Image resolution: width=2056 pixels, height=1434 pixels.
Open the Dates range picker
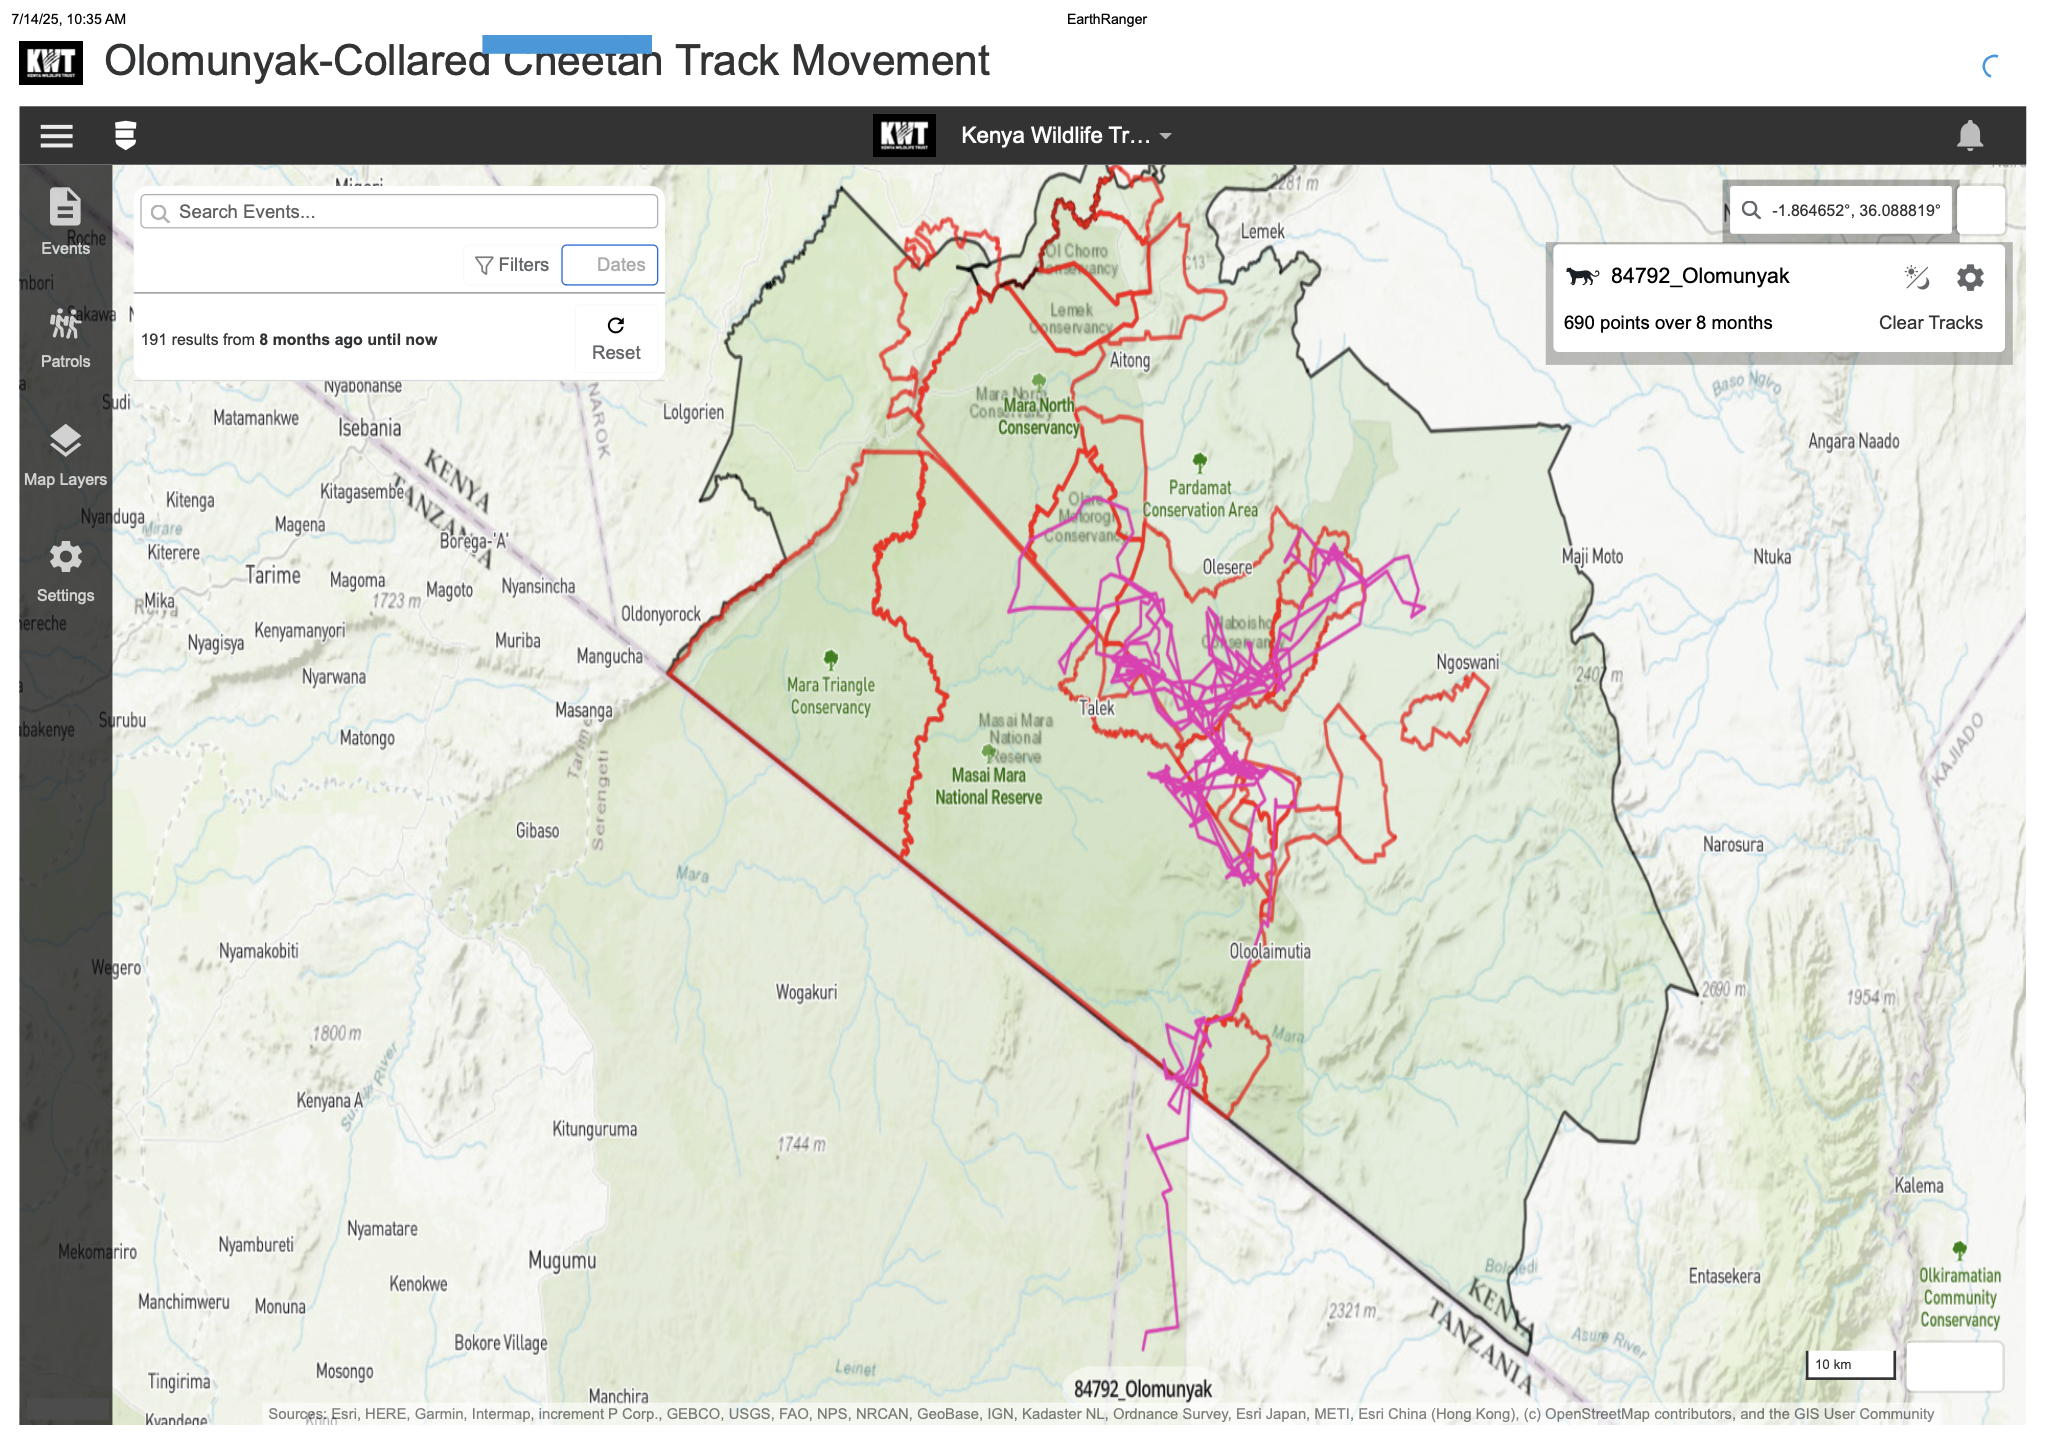point(609,265)
